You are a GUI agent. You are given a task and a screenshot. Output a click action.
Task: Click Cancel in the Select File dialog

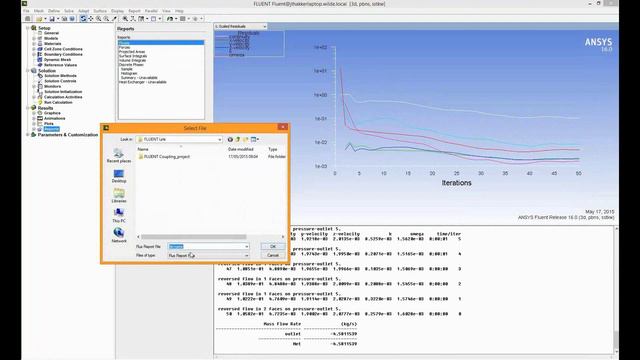click(273, 255)
